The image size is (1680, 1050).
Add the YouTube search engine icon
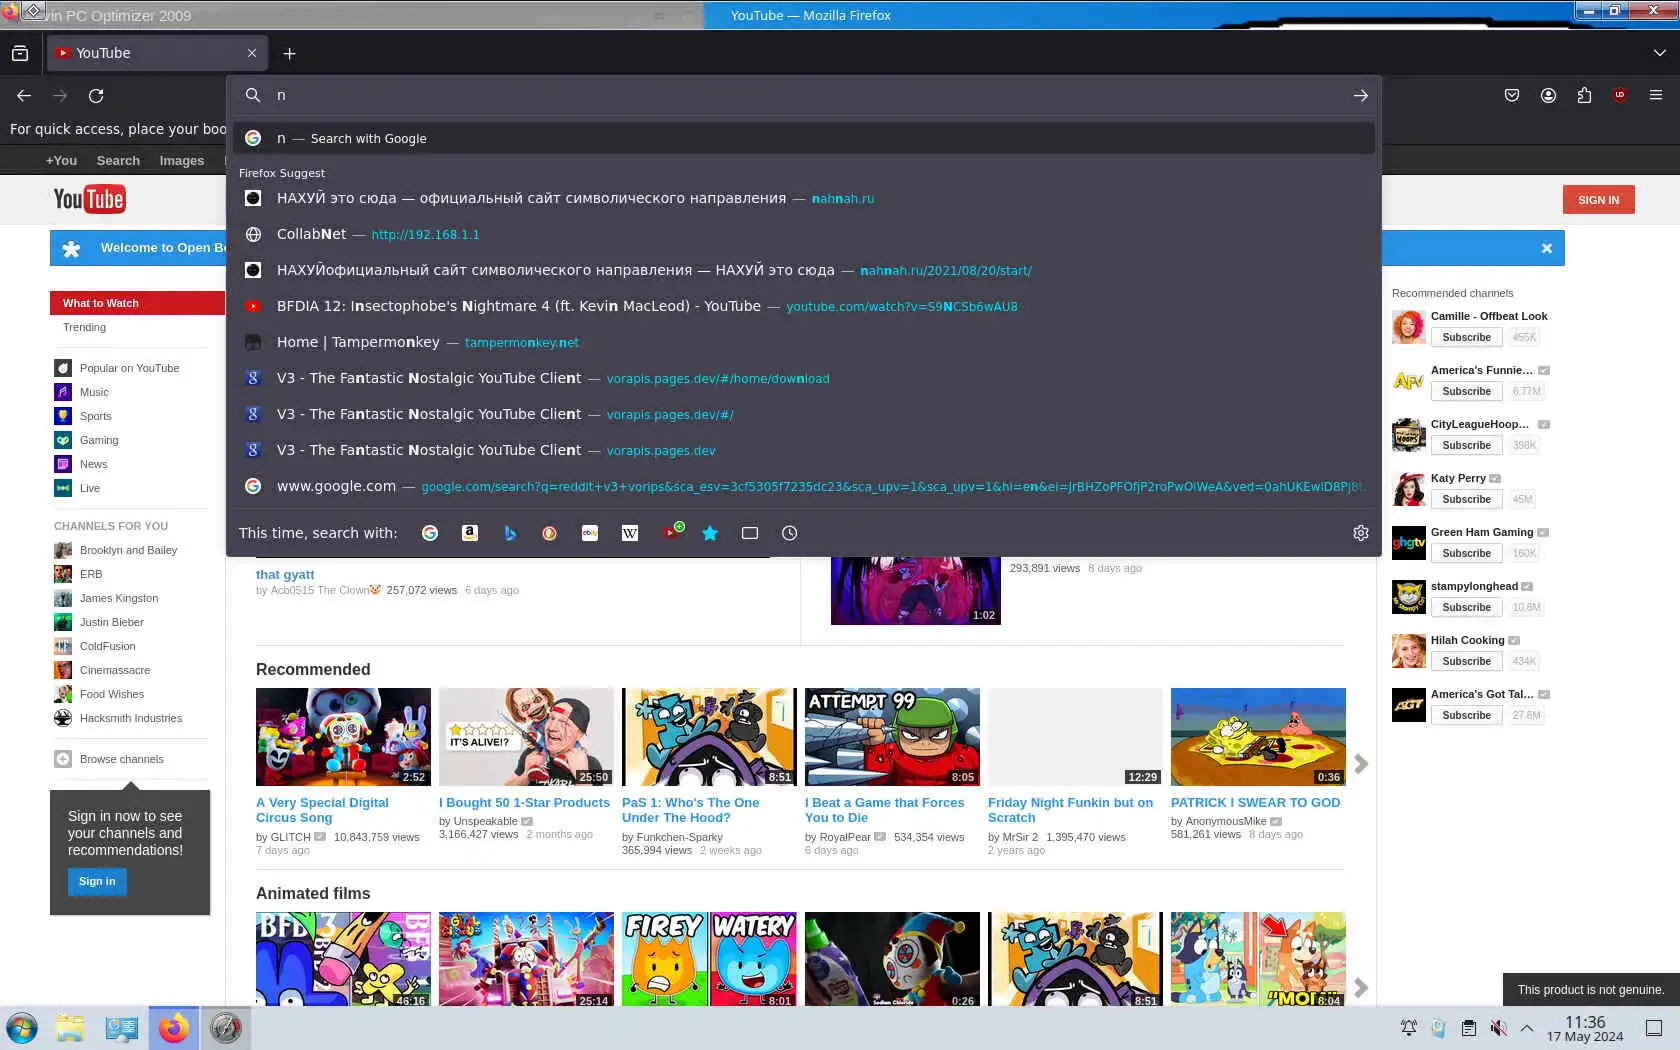pyautogui.click(x=673, y=531)
